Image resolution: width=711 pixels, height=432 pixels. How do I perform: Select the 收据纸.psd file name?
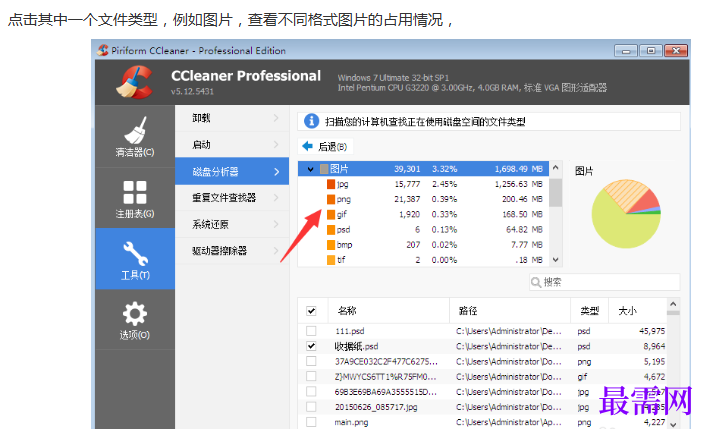coord(356,346)
